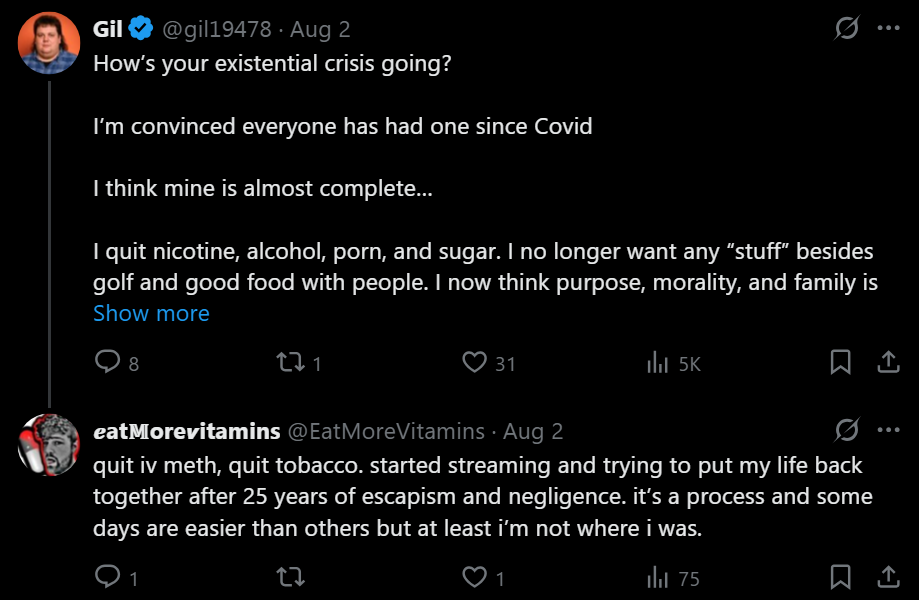View analytics showing 75 views
919x600 pixels.
pos(658,577)
